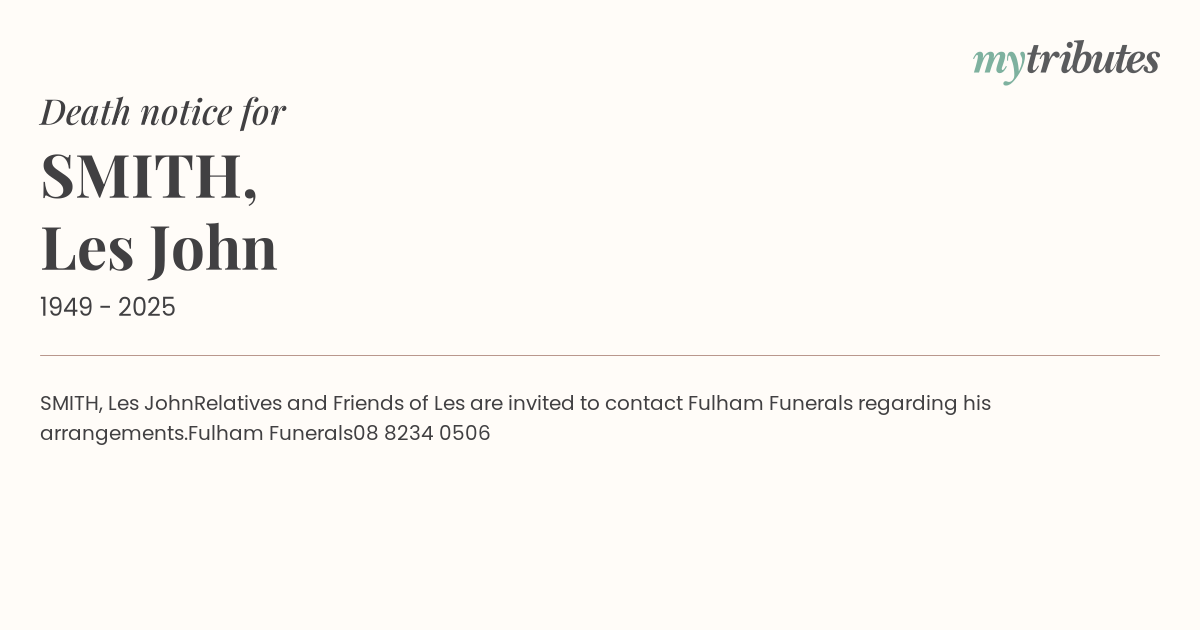
Task: Click the death year 2025
Action: click(x=147, y=308)
